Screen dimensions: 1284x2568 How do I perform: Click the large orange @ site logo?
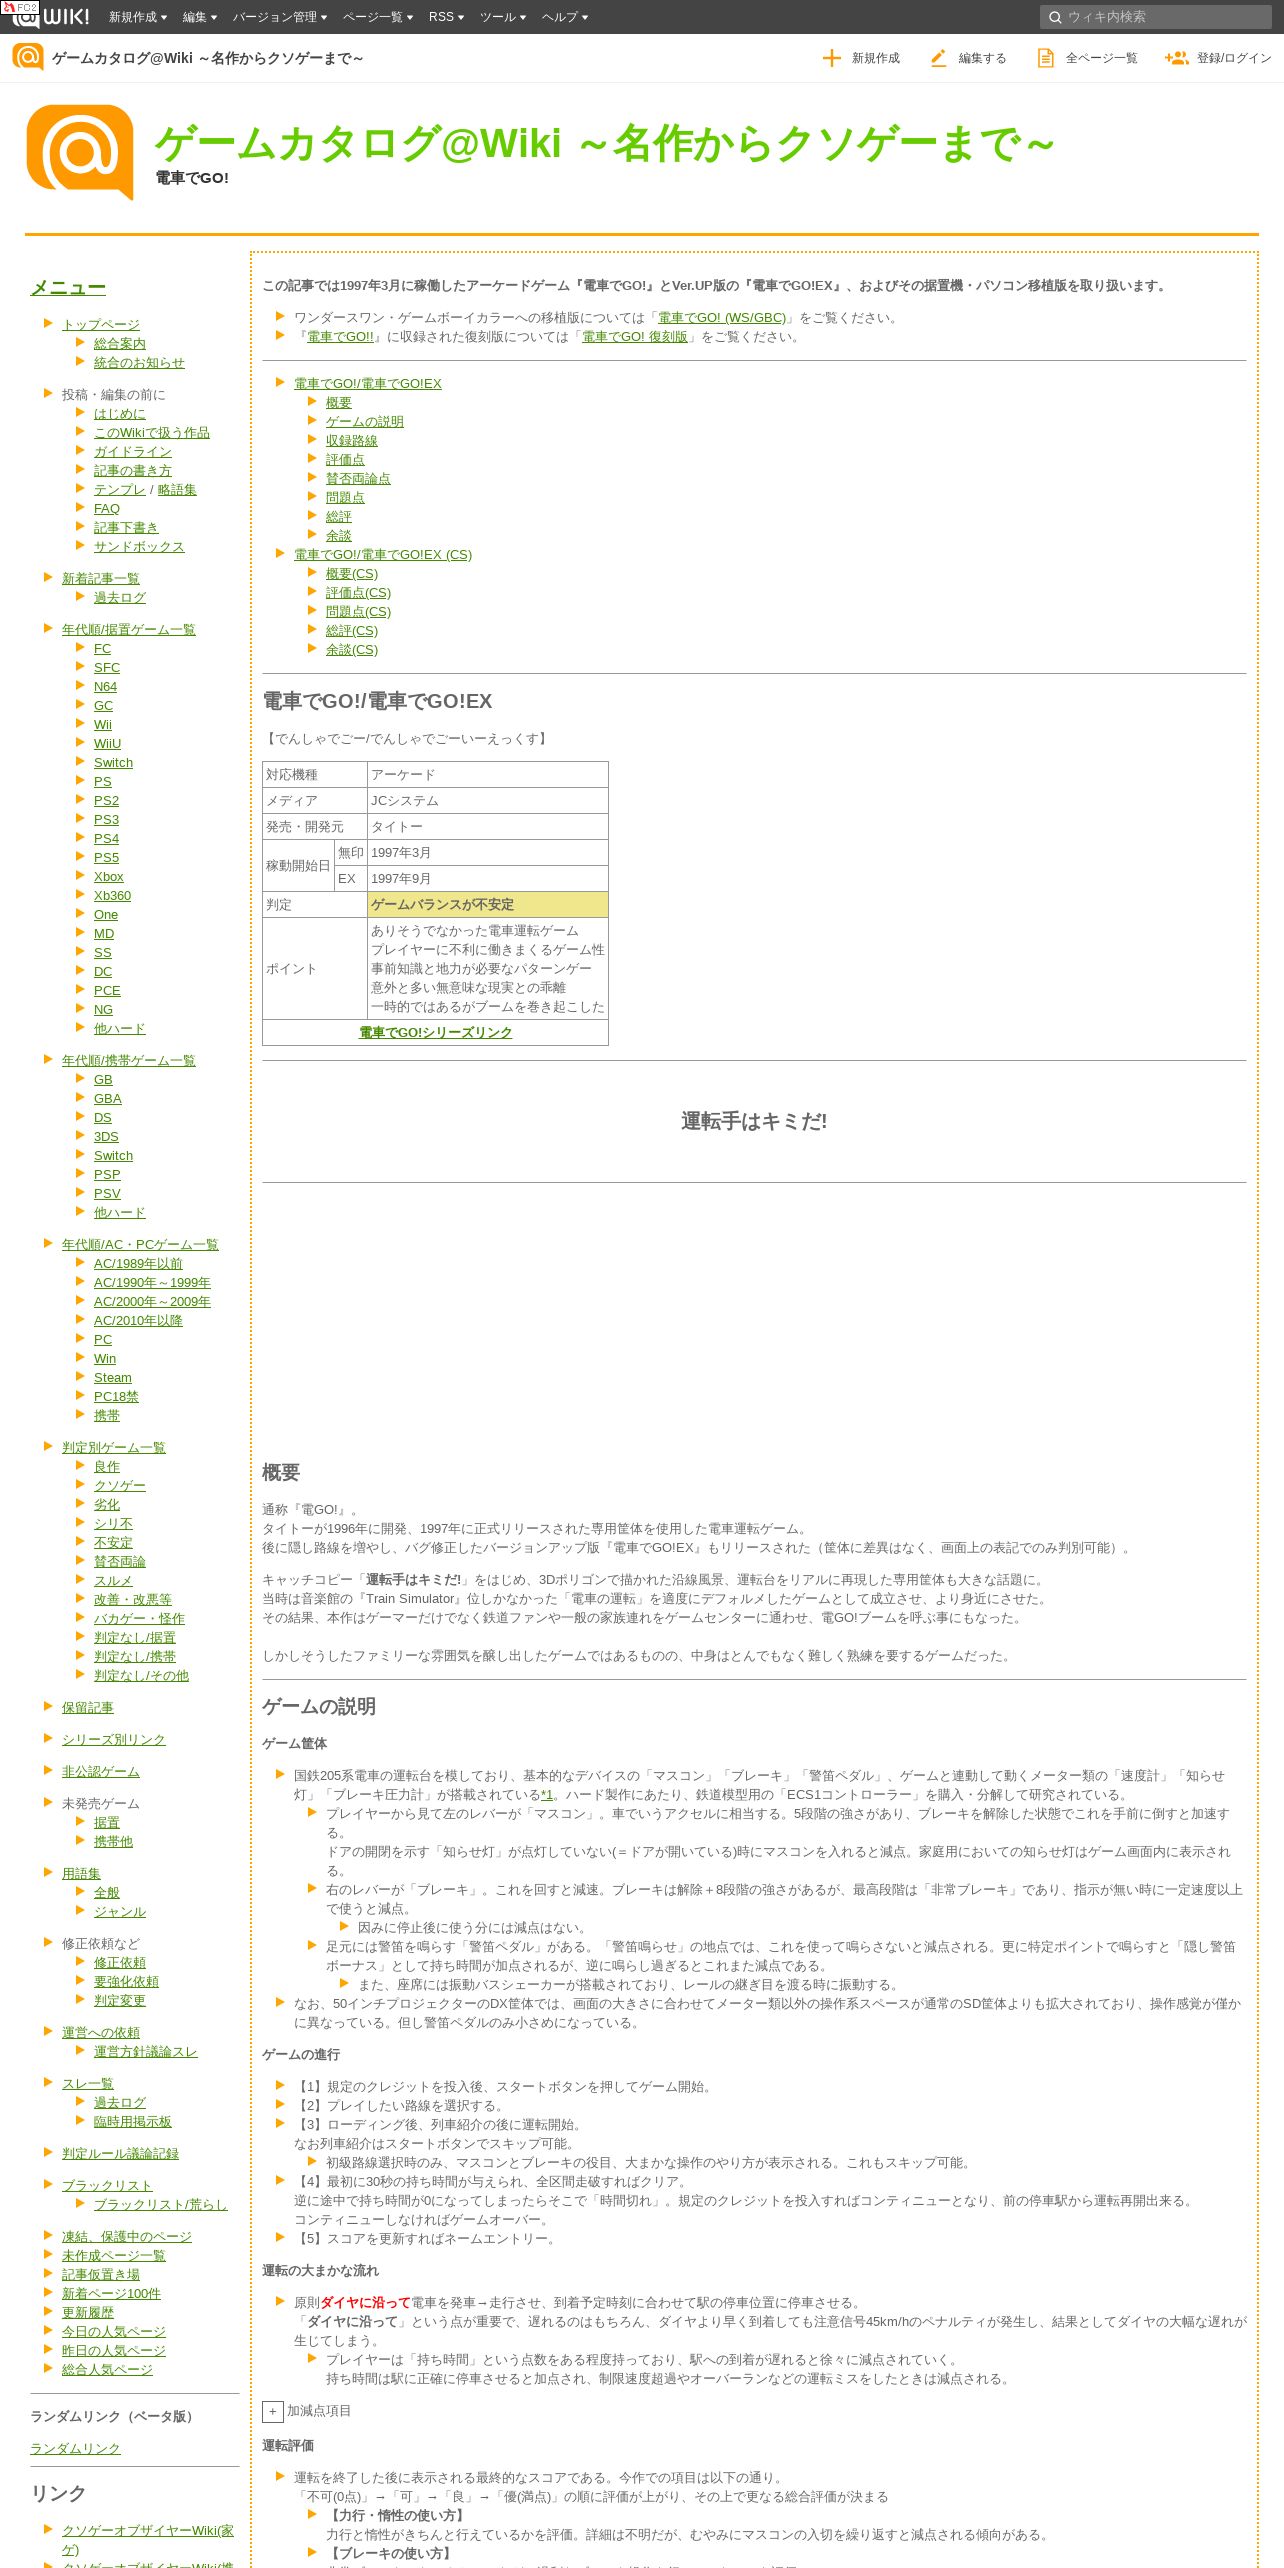tap(80, 152)
